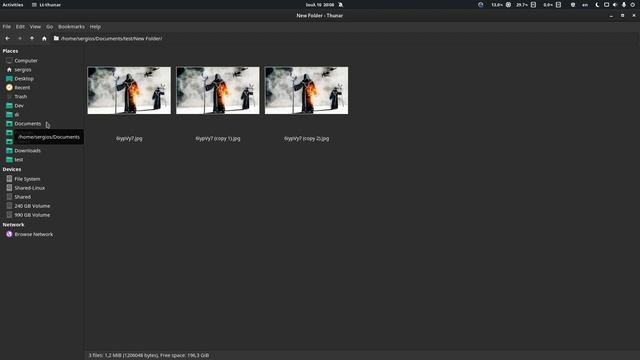Image resolution: width=640 pixels, height=360 pixels.
Task: Click the Browse Network globe icon
Action: (9, 234)
